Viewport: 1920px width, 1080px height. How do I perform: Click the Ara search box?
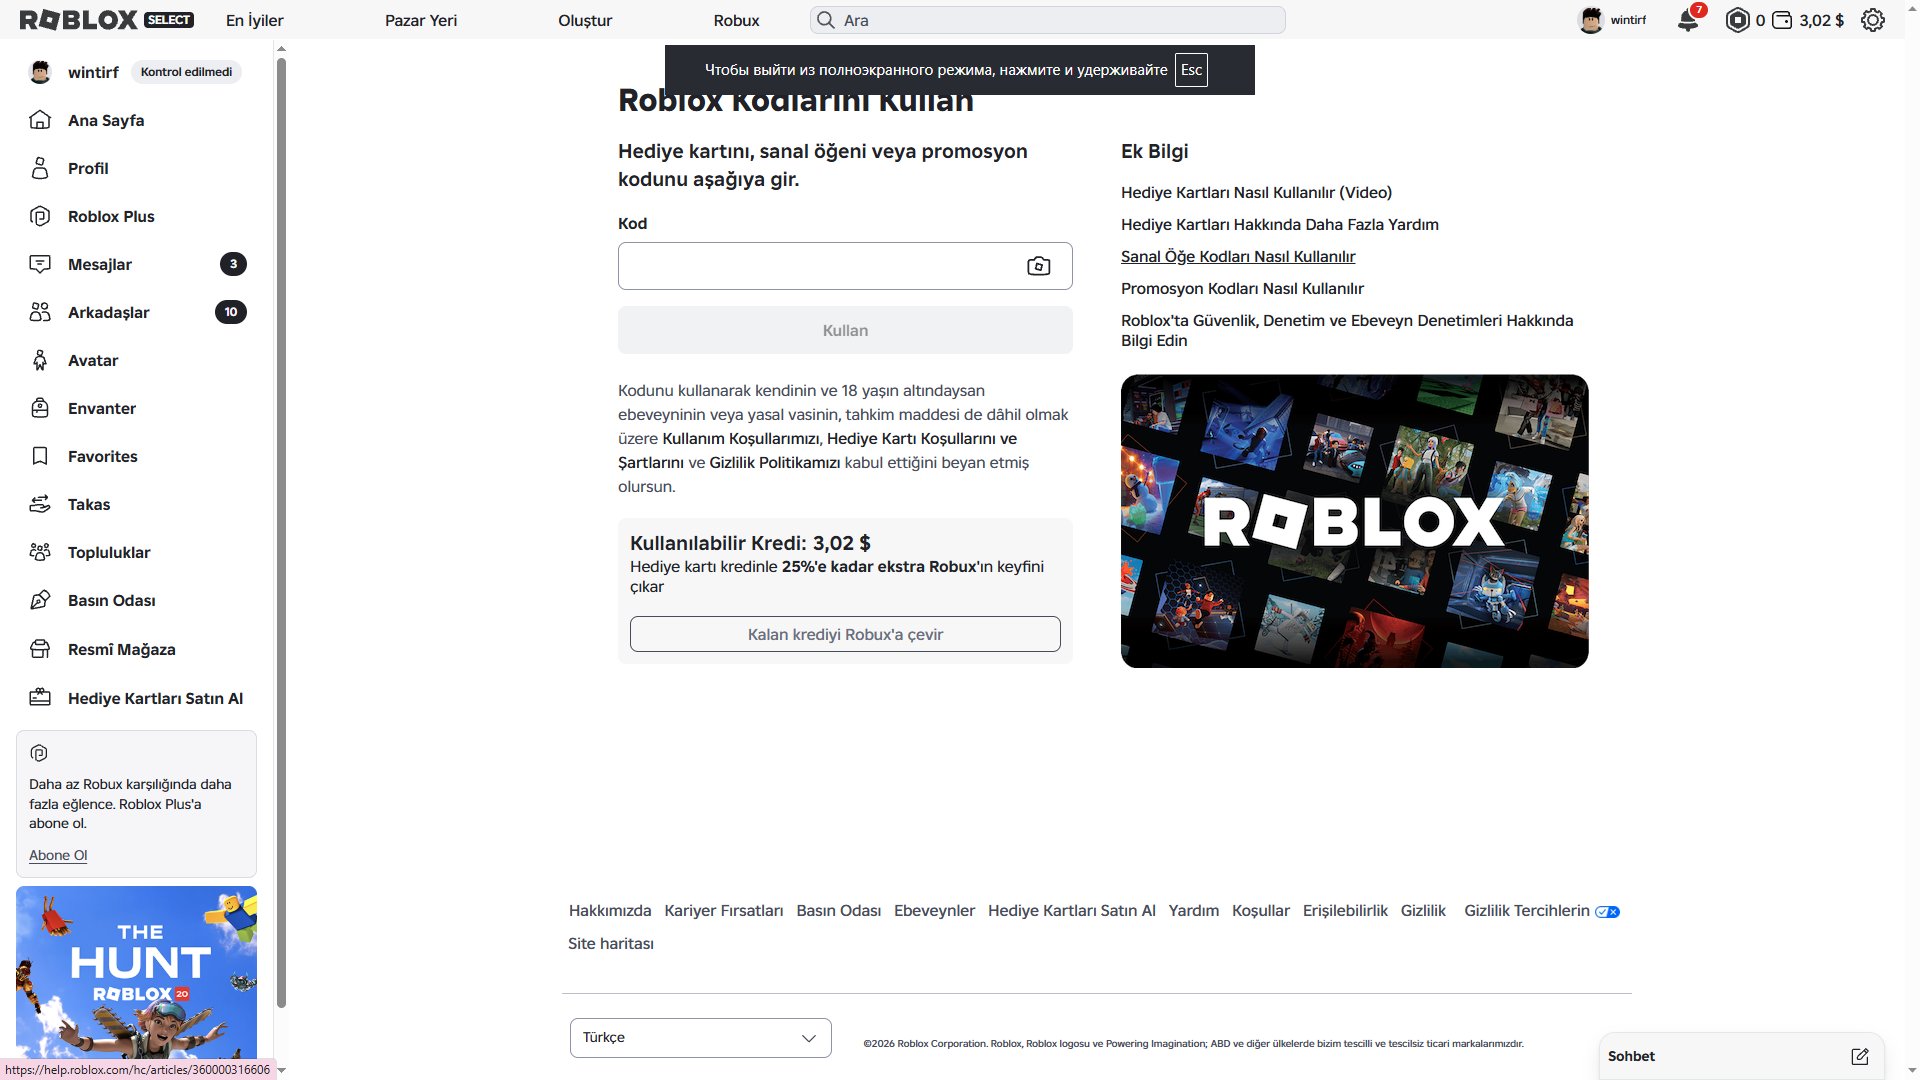tap(1047, 20)
